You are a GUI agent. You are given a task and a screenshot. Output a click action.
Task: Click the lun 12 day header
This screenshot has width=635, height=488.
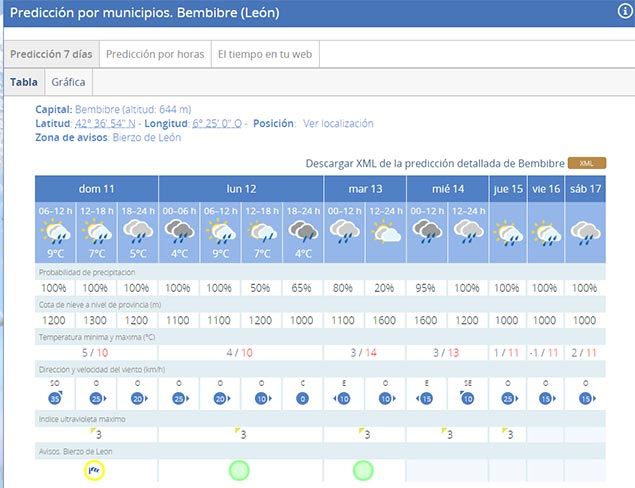click(x=238, y=188)
